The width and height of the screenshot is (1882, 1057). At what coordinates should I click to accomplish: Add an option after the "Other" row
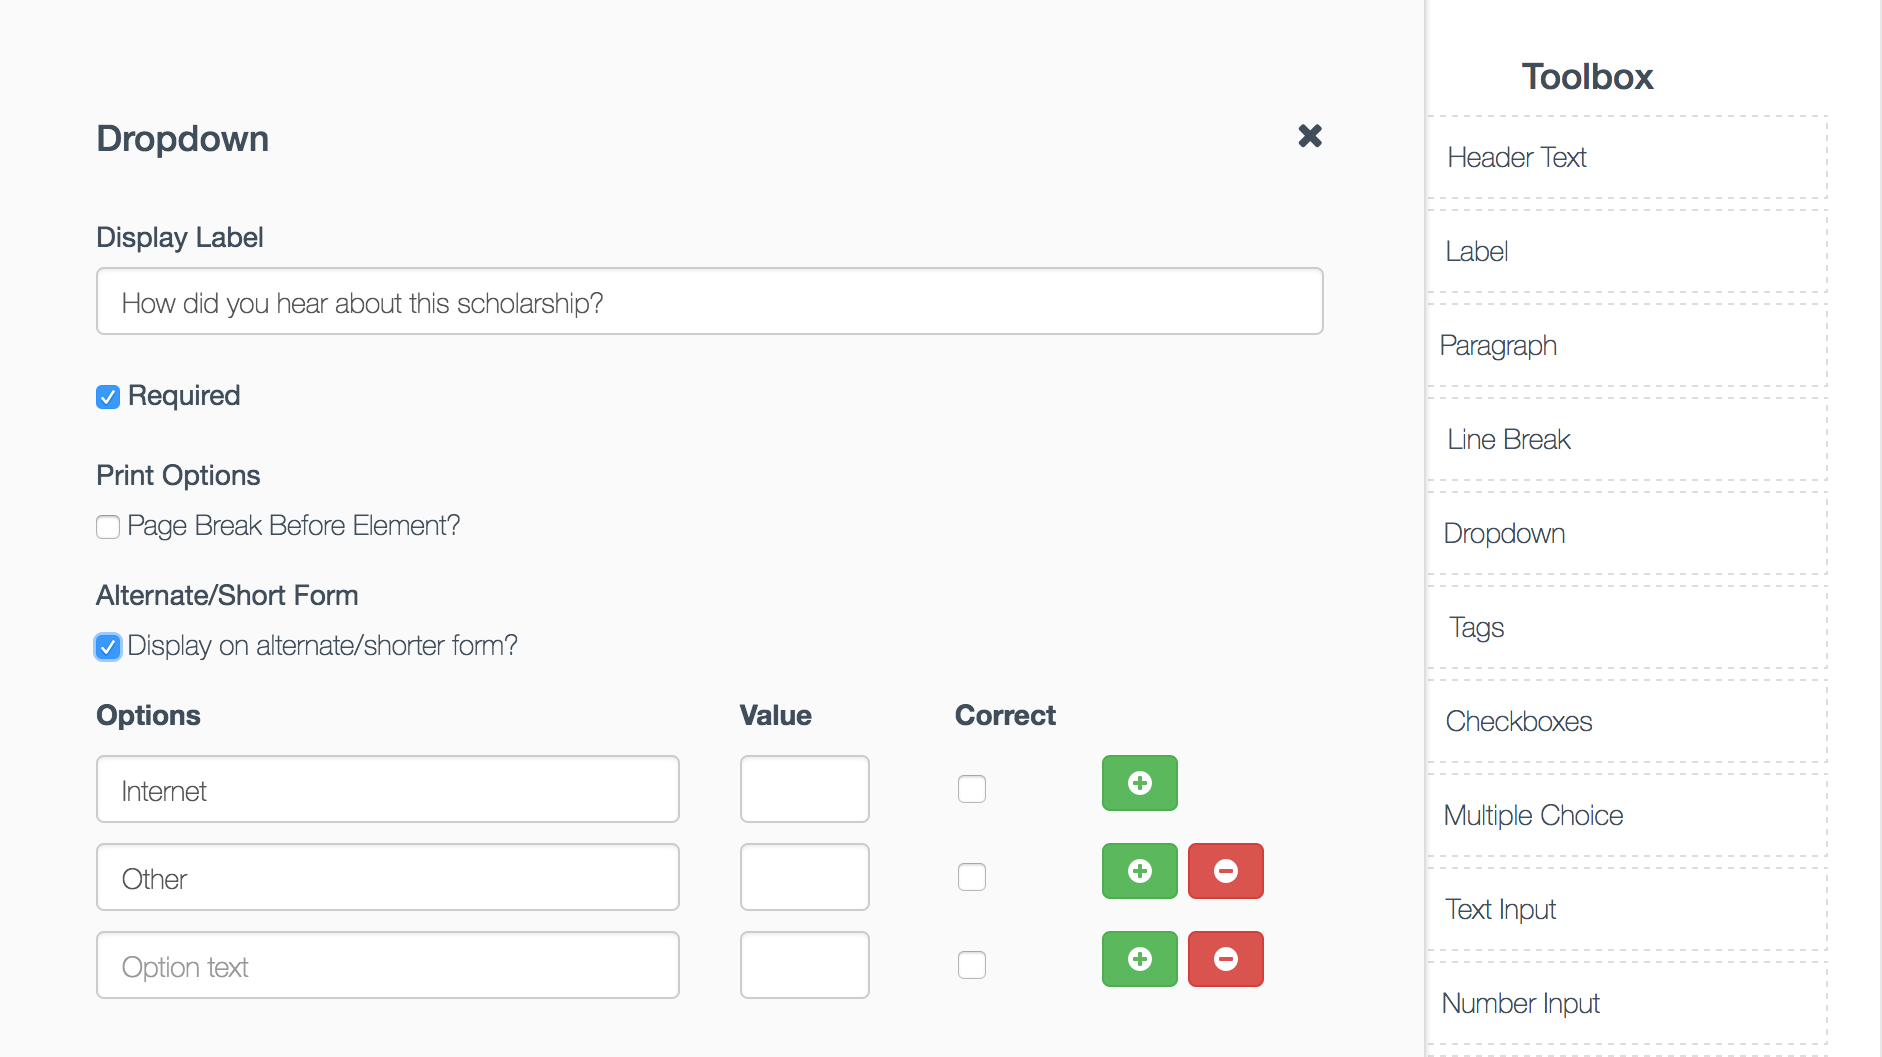pyautogui.click(x=1139, y=871)
